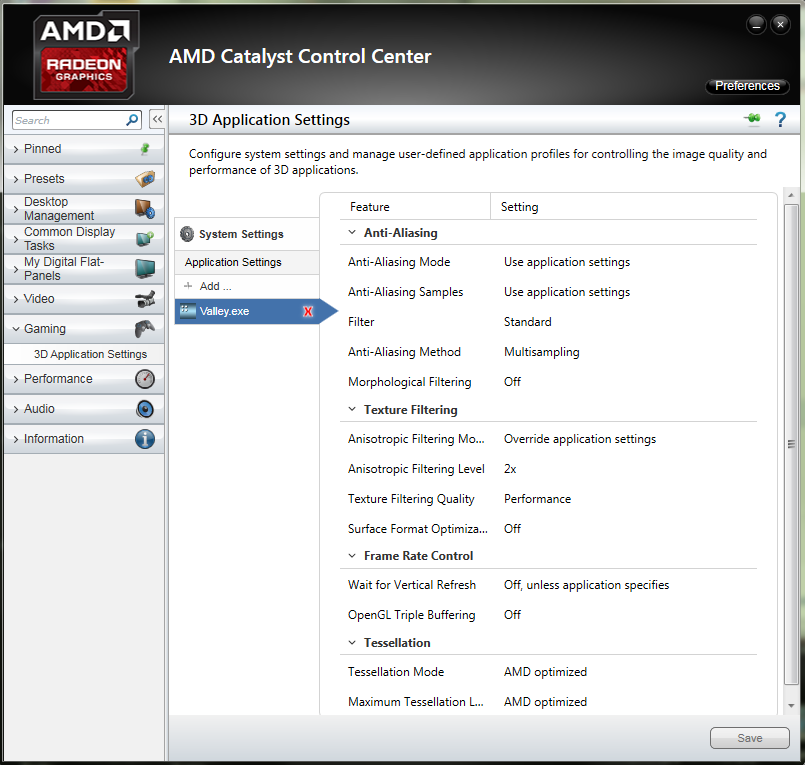The image size is (805, 765).
Task: Toggle OpenGL Triple Buffering Off value
Action: point(512,615)
